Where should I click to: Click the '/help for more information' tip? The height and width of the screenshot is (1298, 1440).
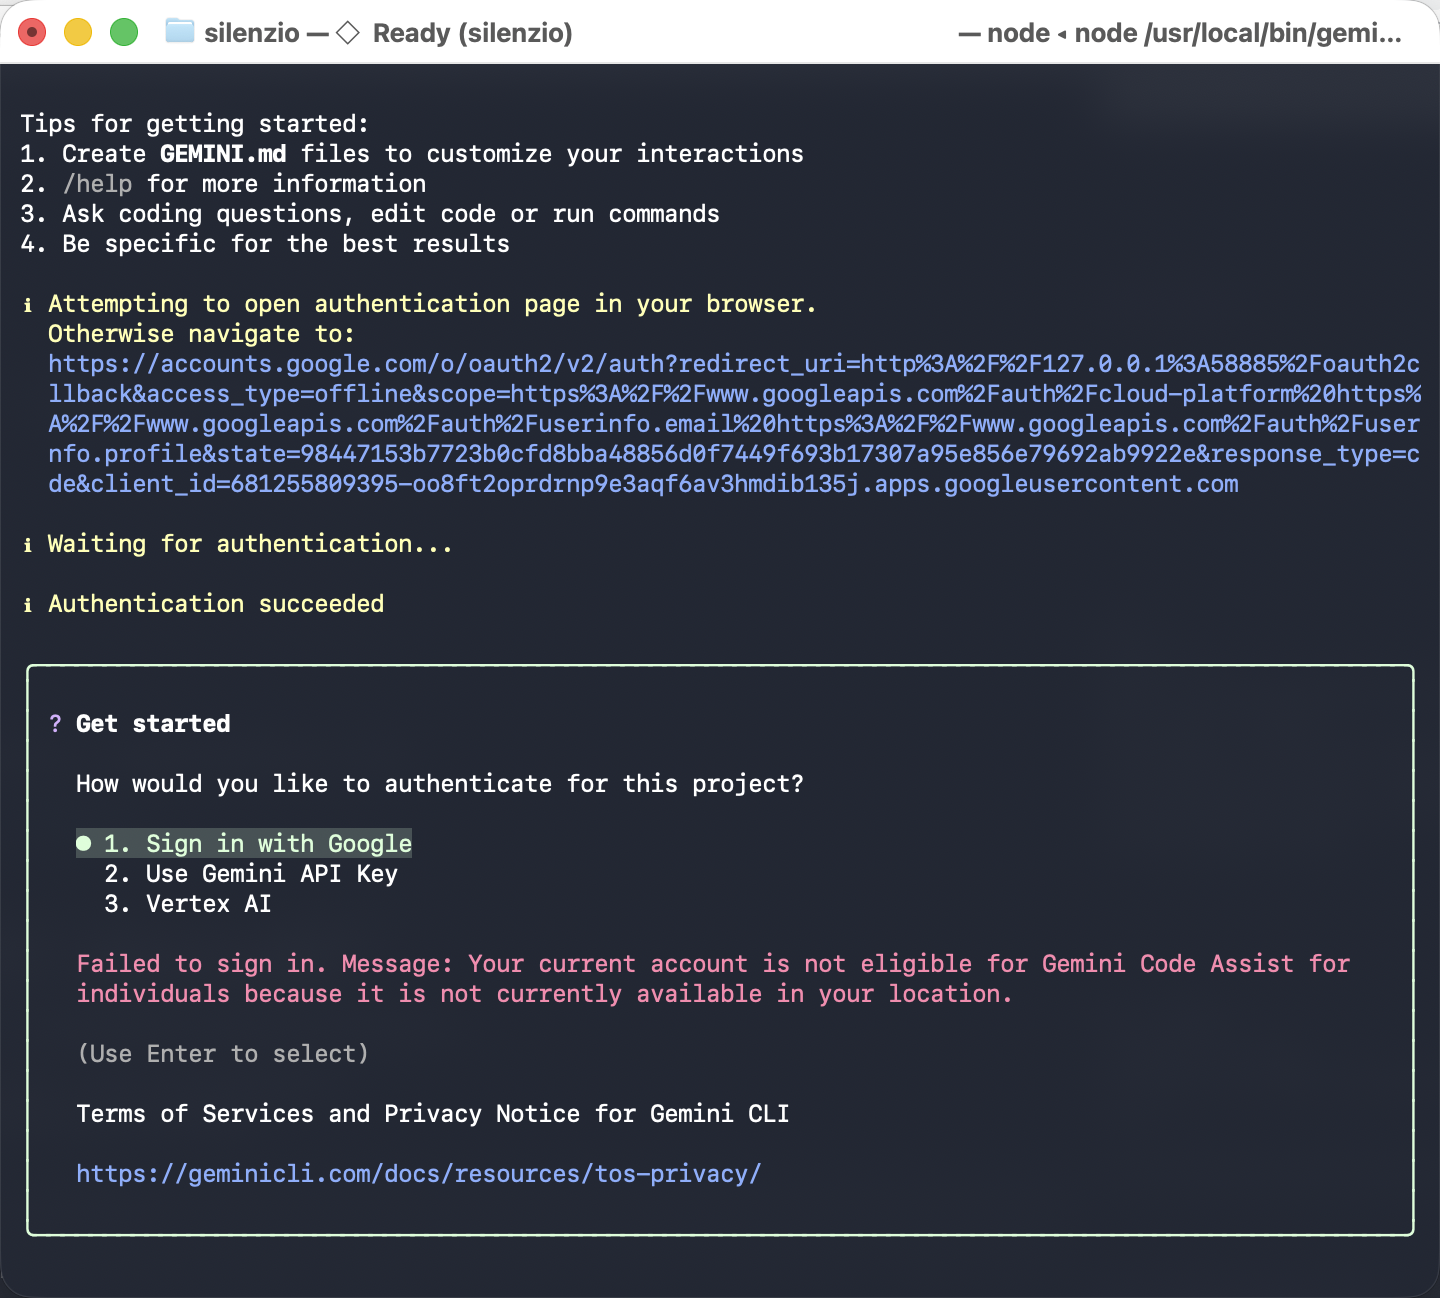point(223,184)
